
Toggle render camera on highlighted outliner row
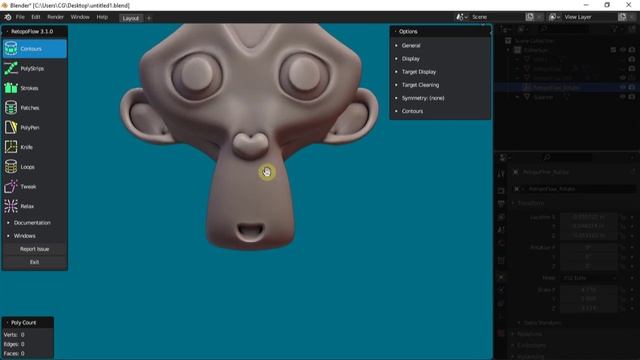(632, 87)
